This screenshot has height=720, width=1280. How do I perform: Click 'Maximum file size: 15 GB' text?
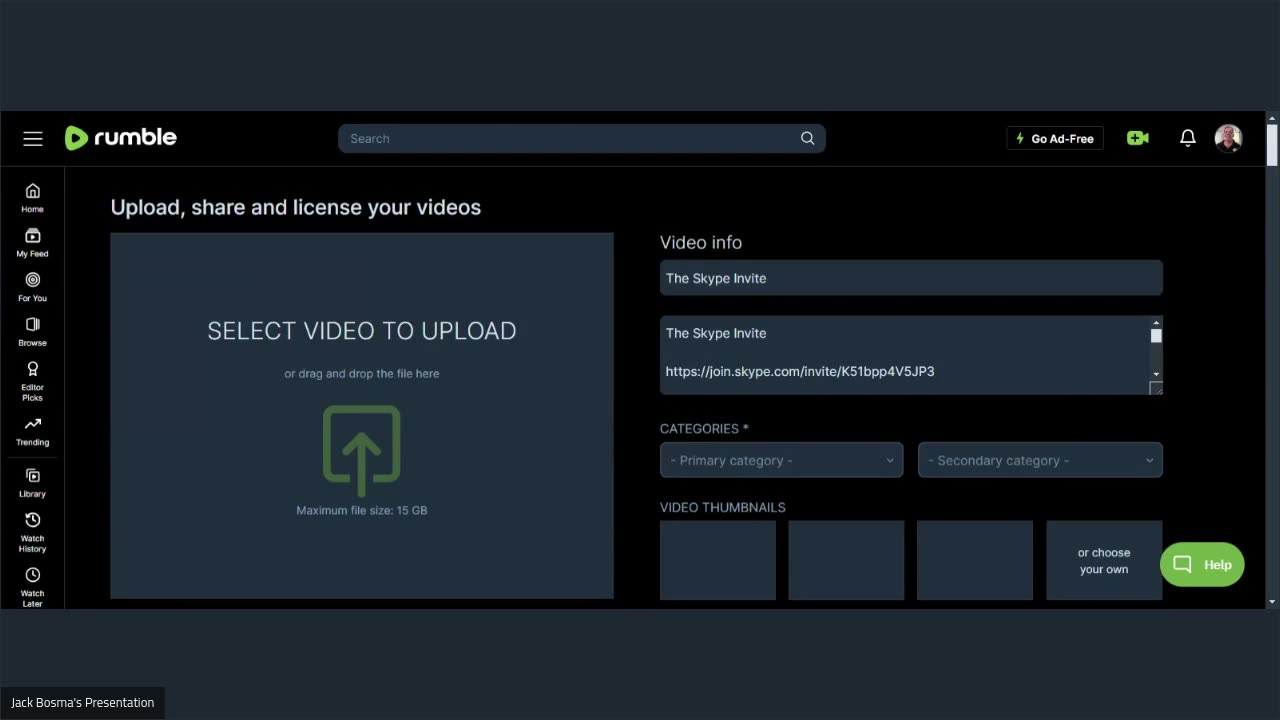pyautogui.click(x=362, y=510)
